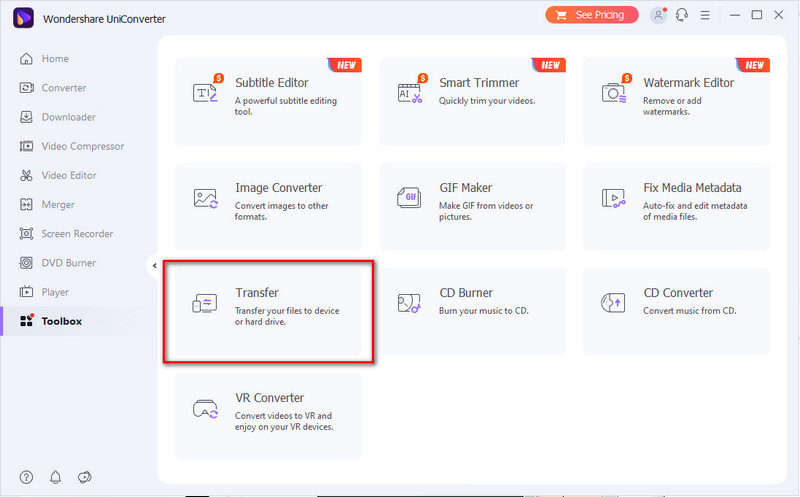Screen dimensions: 800x497
Task: Click the Converter sidebar icon
Action: [26, 88]
